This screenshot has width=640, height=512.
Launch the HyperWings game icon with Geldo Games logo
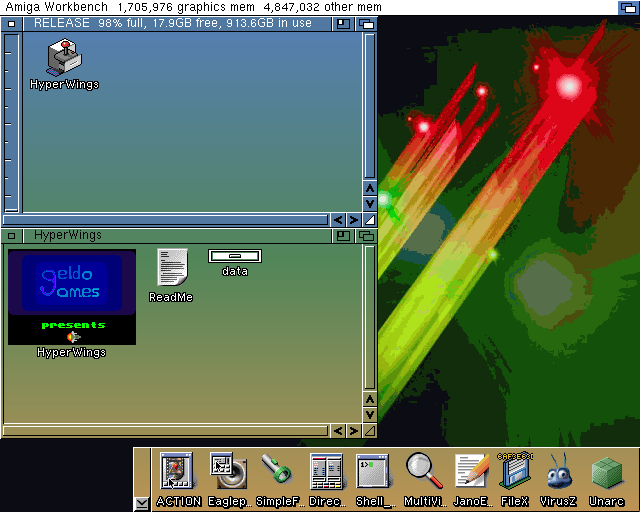tap(72, 304)
